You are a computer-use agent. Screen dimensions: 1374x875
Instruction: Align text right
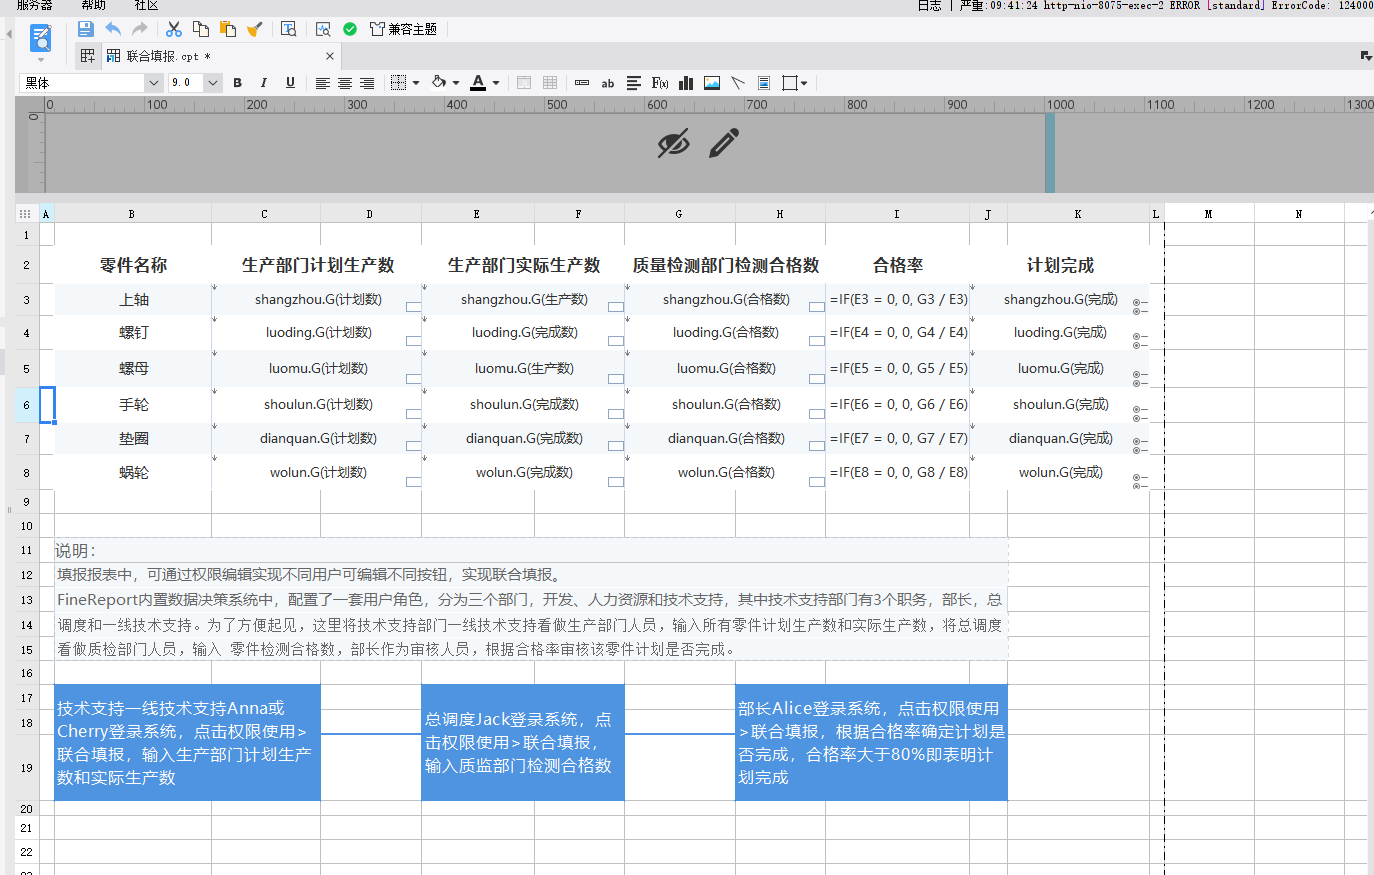(367, 83)
